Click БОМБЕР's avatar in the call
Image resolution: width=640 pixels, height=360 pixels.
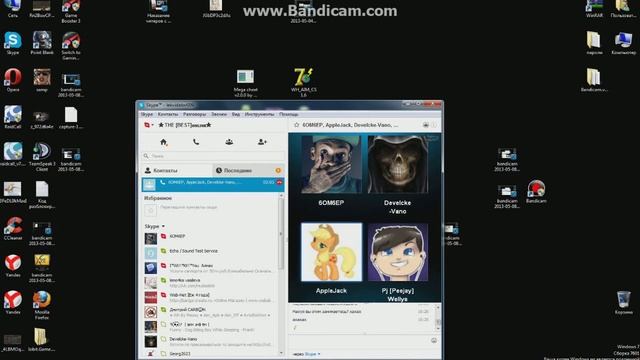click(x=331, y=164)
